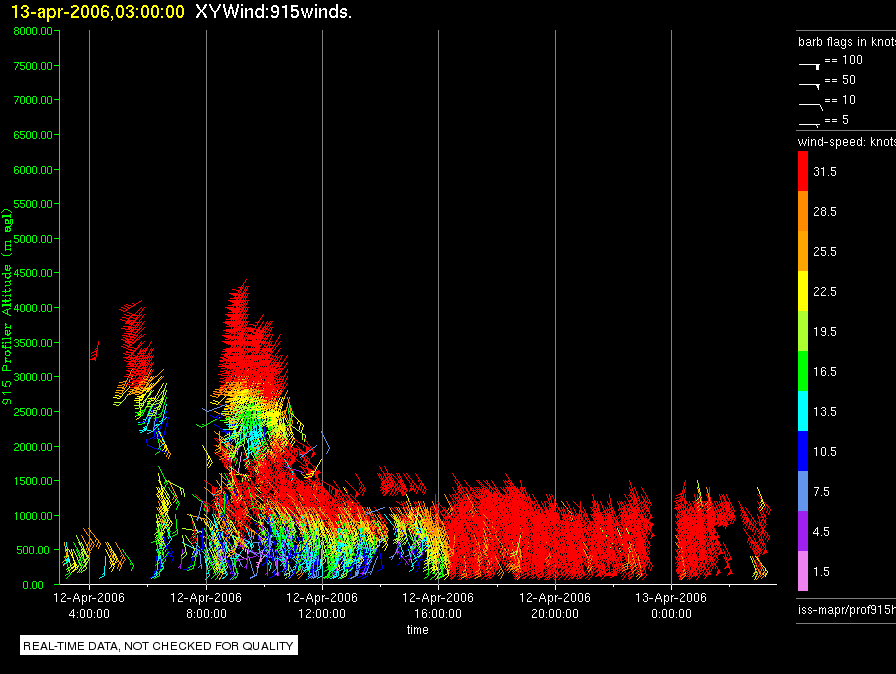Click the 100 knots barb flag icon
The image size is (896, 674).
coord(810,66)
